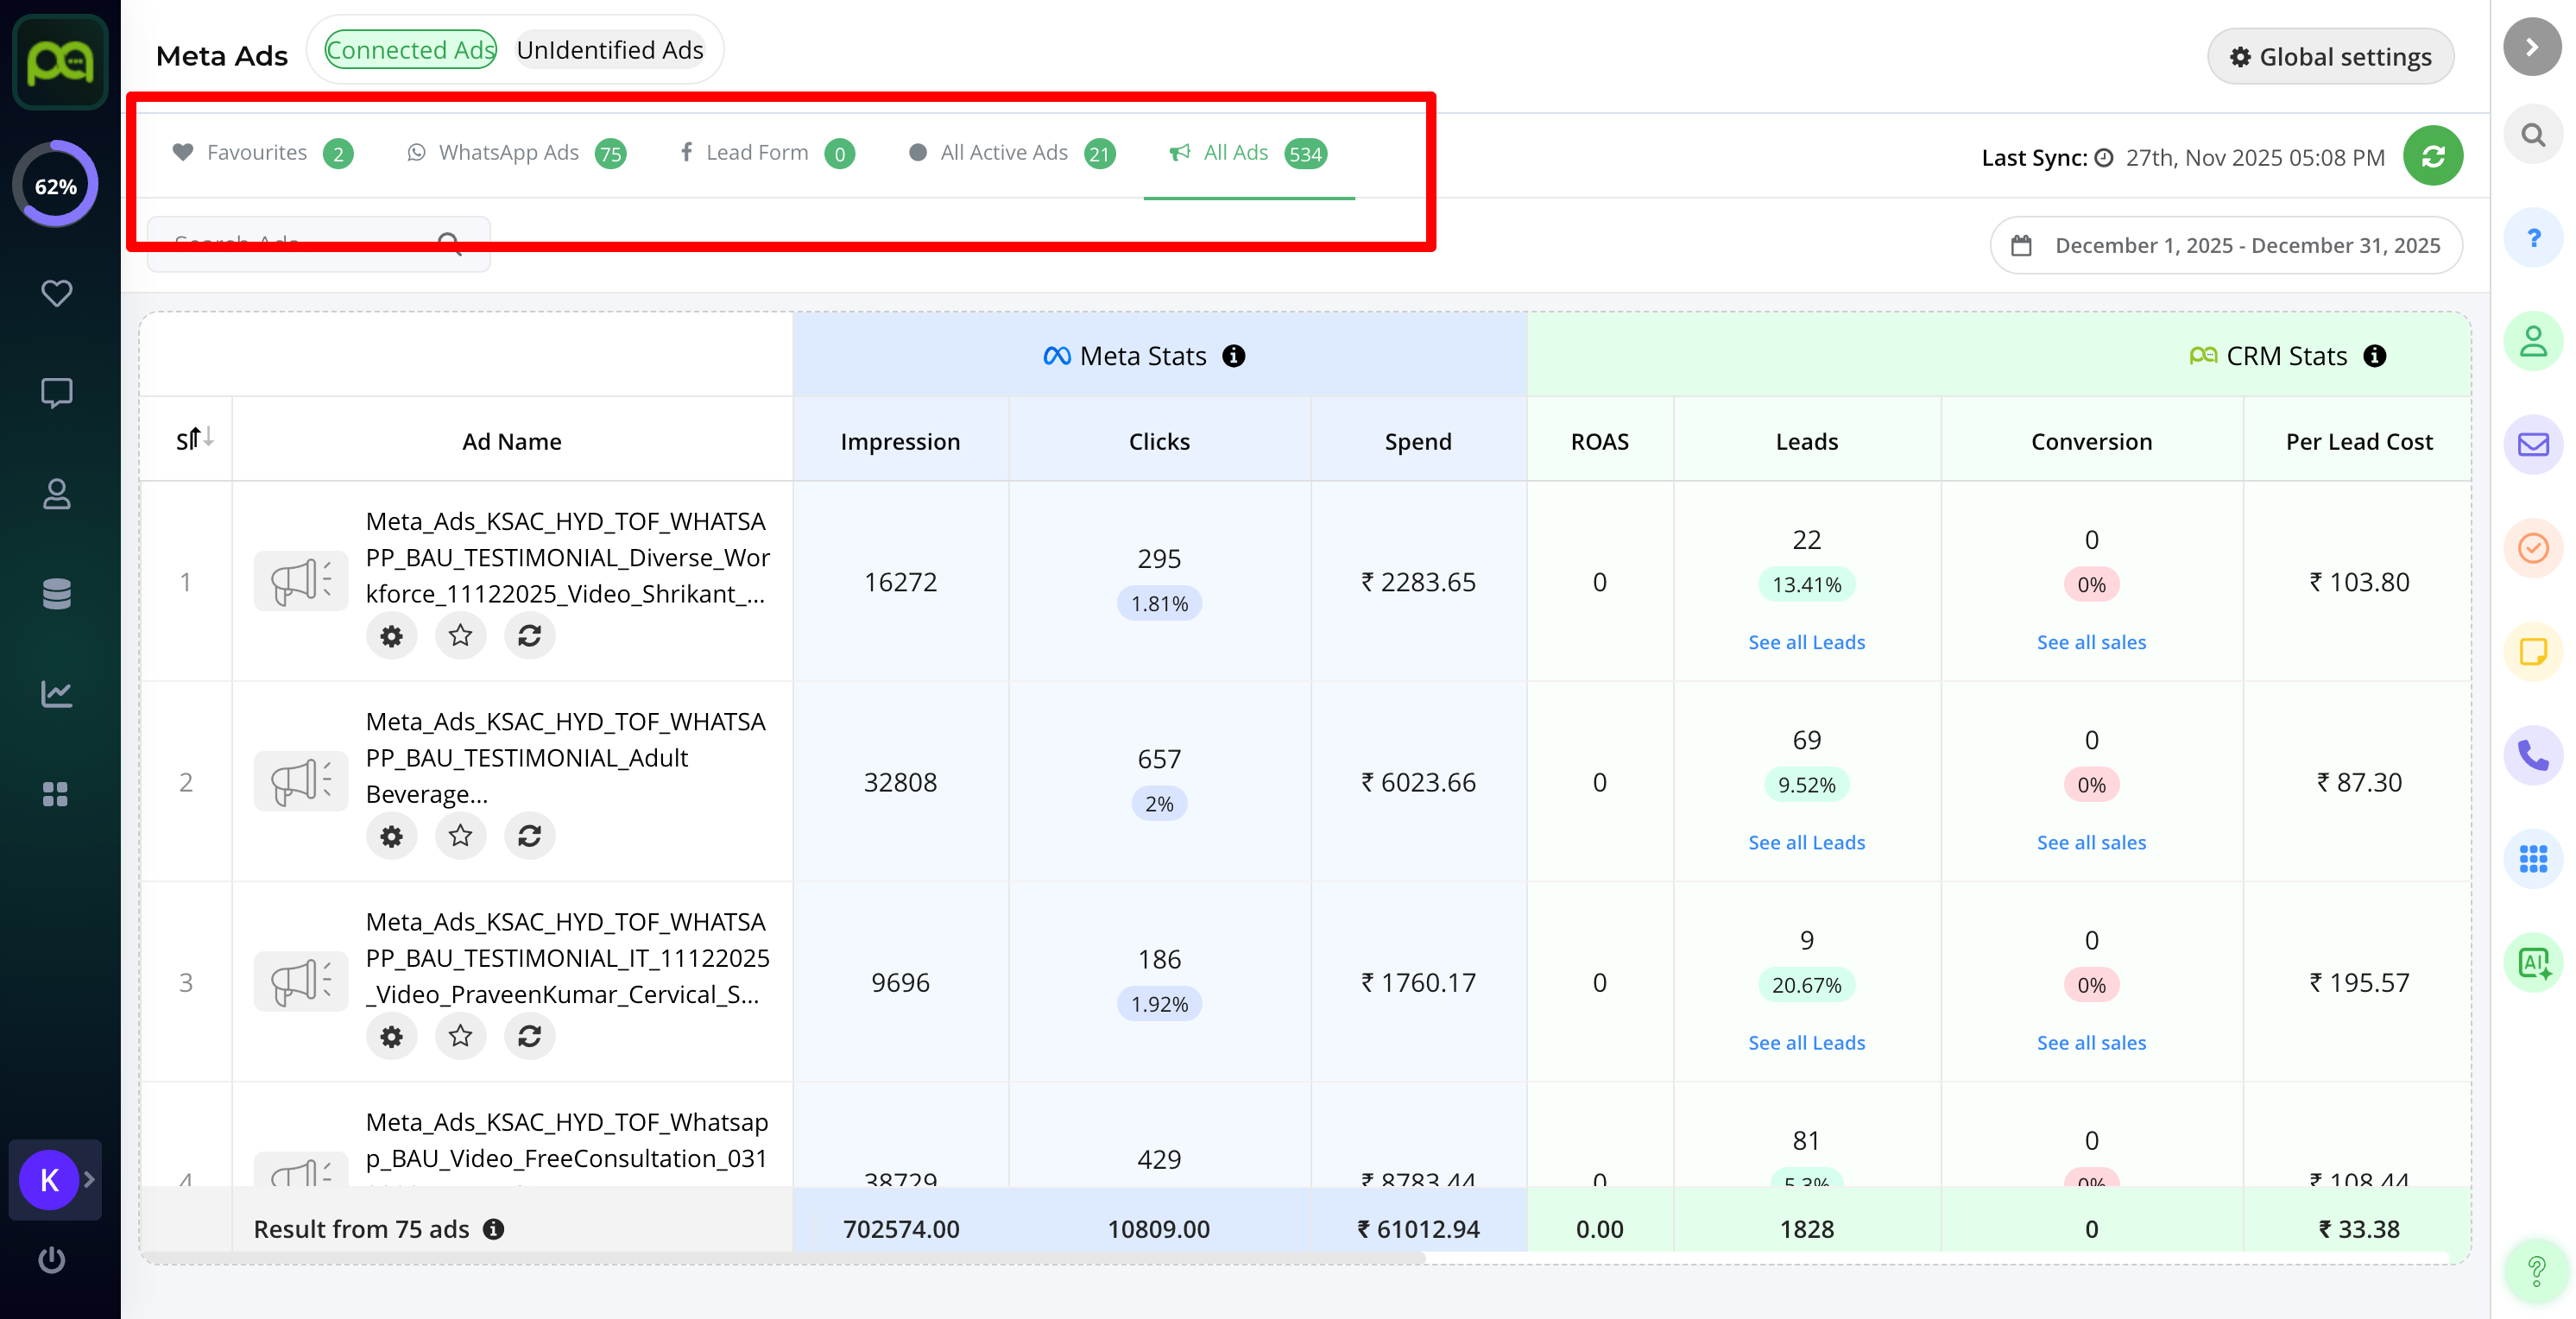This screenshot has width=2576, height=1319.
Task: Click the Meta Stats info icon
Action: tap(1234, 356)
